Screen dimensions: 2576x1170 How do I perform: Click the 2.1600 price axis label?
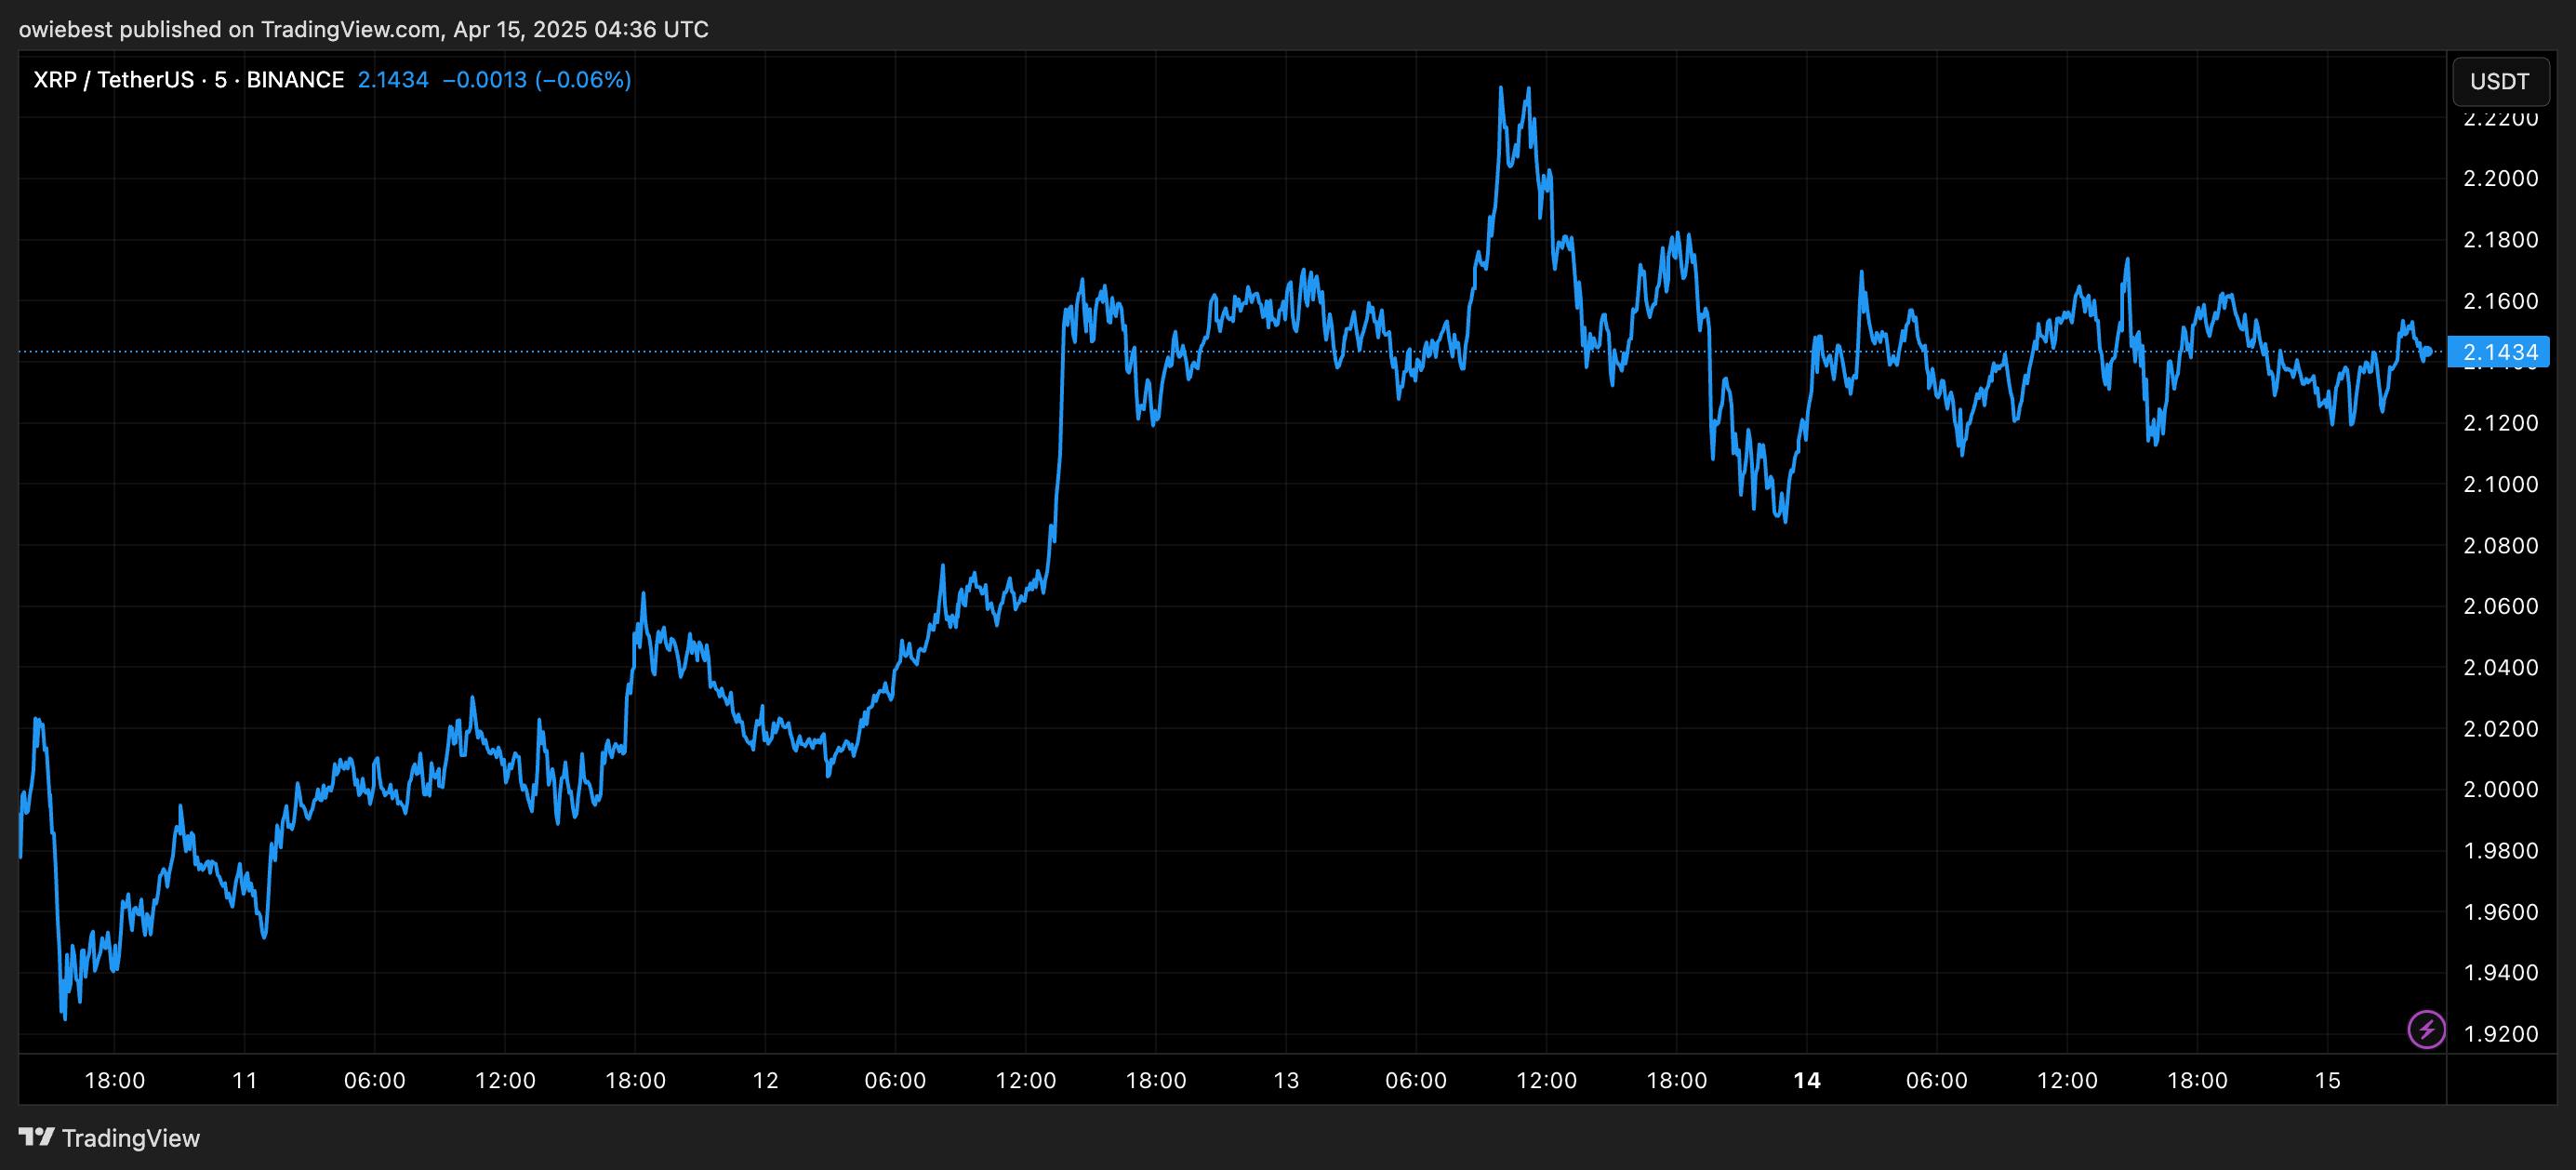(x=2500, y=301)
